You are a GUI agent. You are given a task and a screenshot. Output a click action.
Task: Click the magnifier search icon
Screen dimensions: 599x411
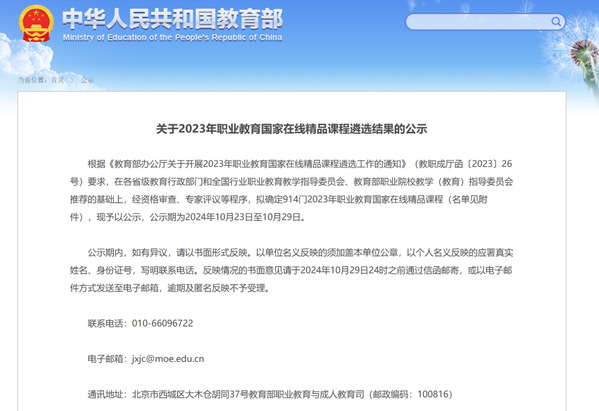pyautogui.click(x=556, y=21)
